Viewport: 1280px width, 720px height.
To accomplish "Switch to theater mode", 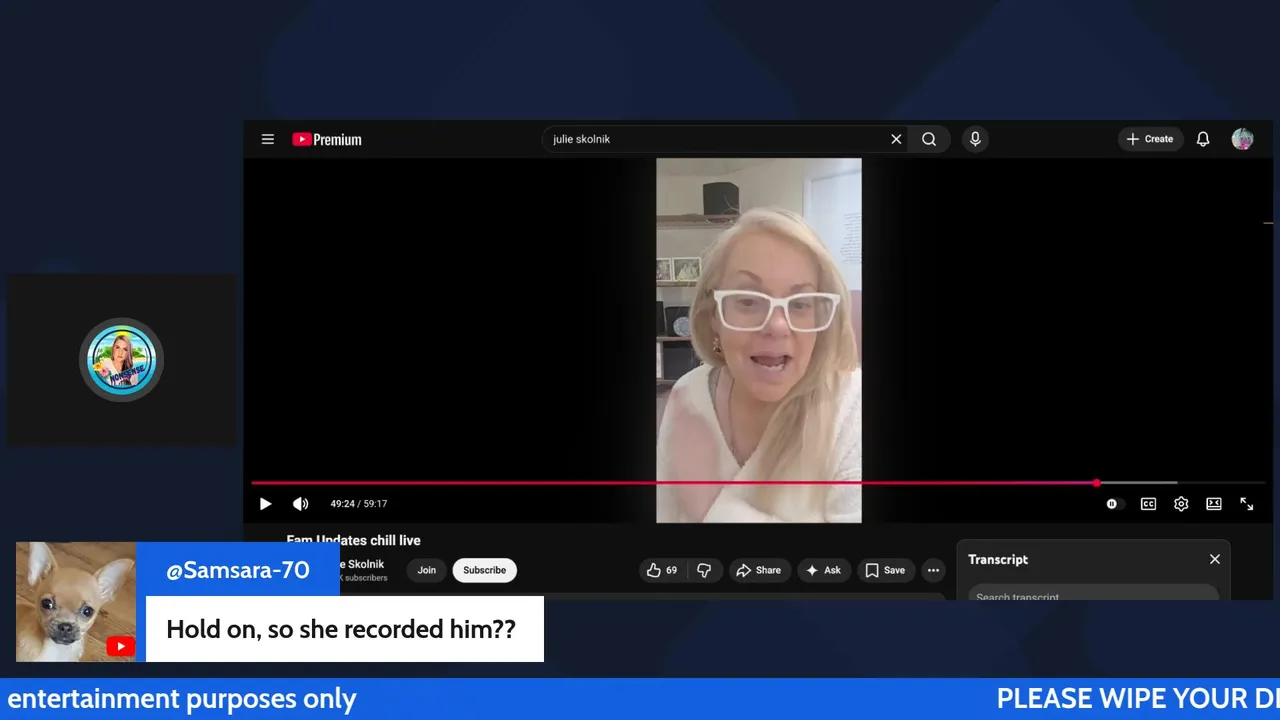I will click(x=1214, y=504).
